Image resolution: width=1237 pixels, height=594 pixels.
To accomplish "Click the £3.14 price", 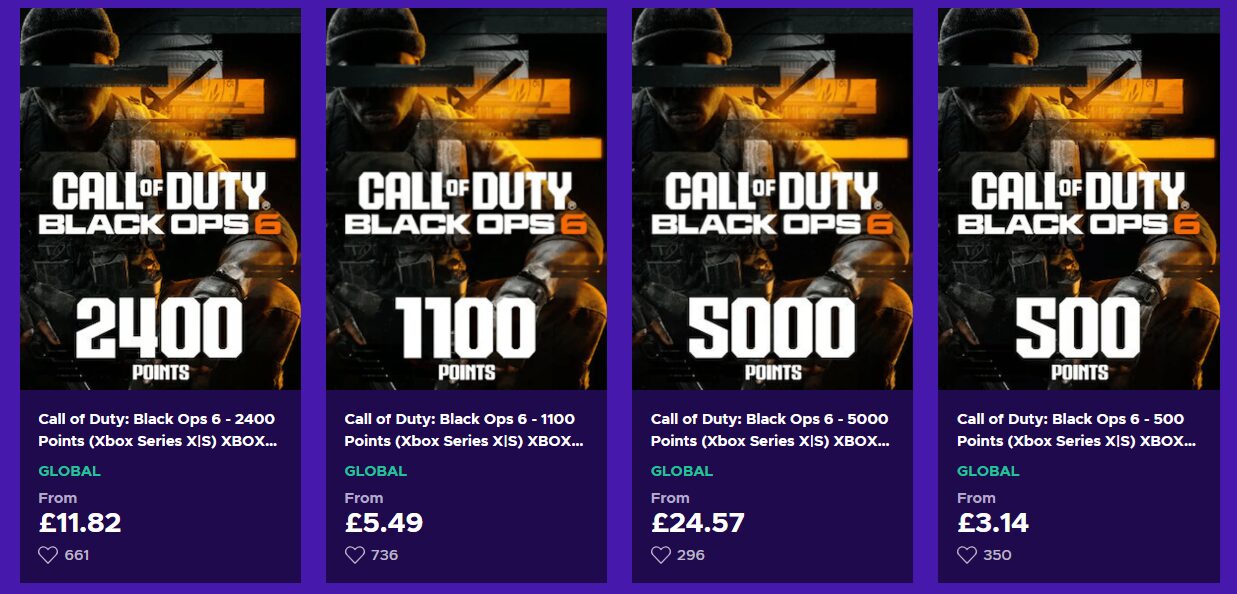I will click(x=993, y=522).
